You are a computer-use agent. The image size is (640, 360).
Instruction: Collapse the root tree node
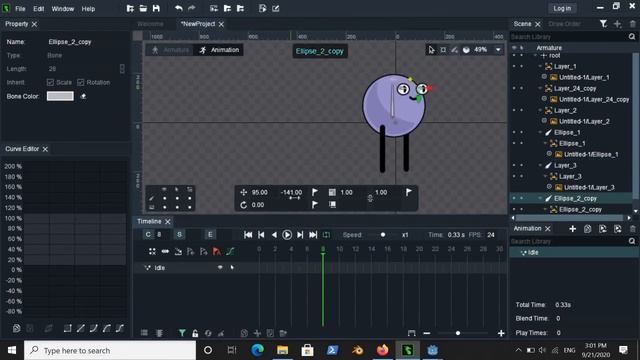point(536,56)
